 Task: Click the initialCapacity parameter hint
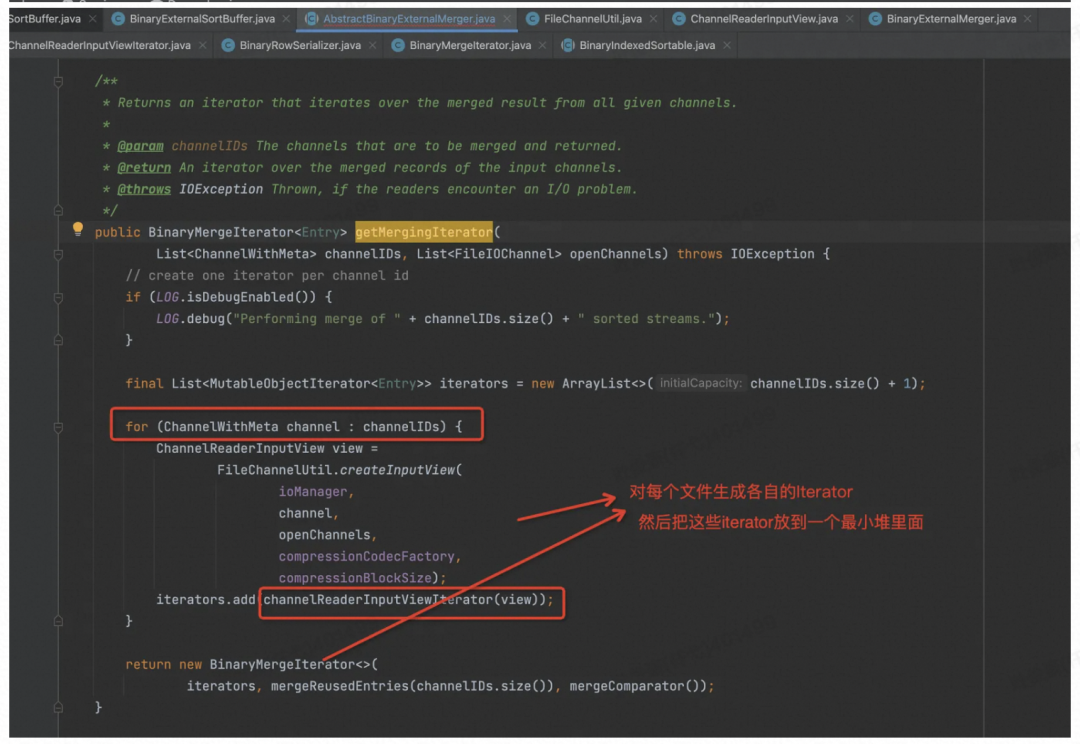(x=700, y=383)
